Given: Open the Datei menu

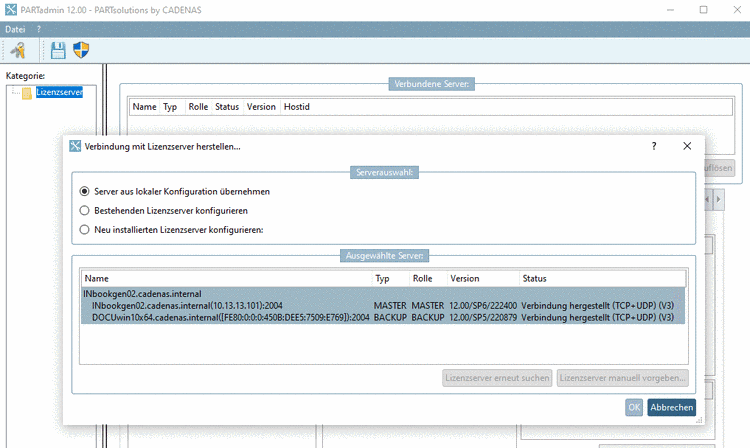Looking at the screenshot, I should pos(15,29).
